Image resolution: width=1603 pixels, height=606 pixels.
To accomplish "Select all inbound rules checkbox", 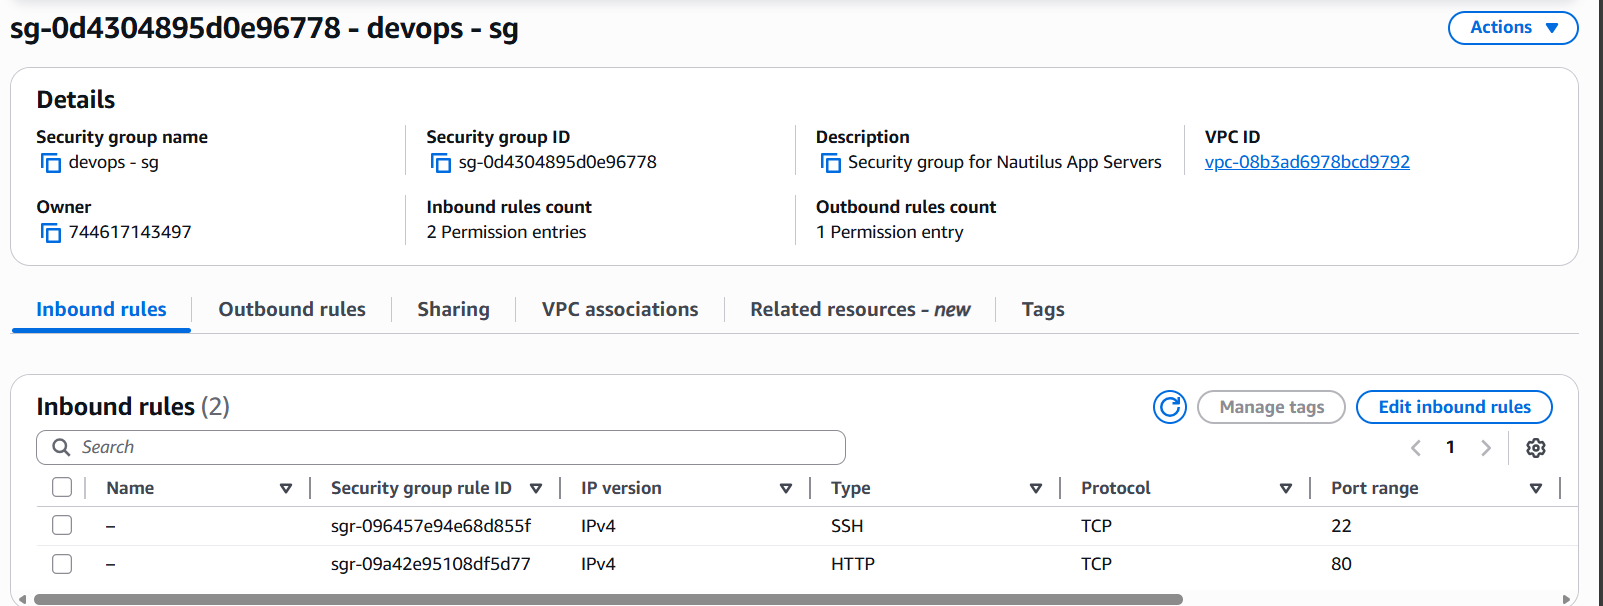I will tap(62, 487).
